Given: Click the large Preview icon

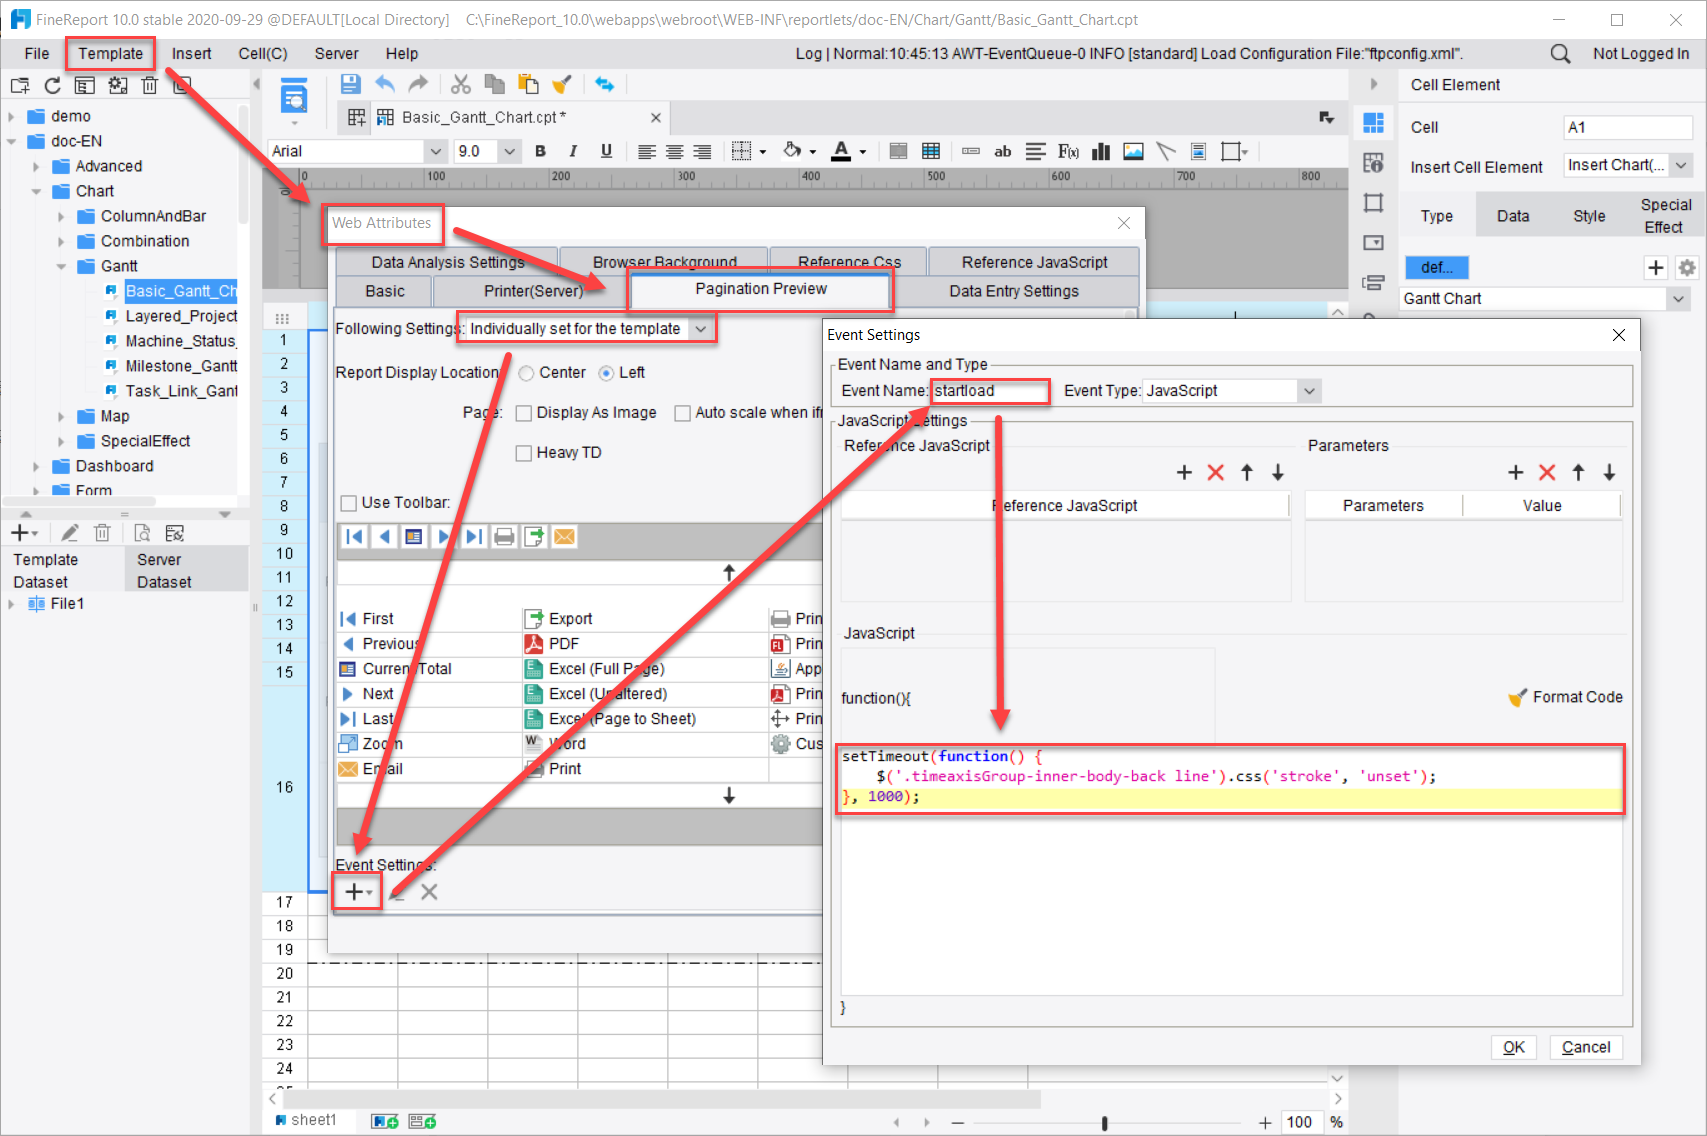Looking at the screenshot, I should point(294,97).
